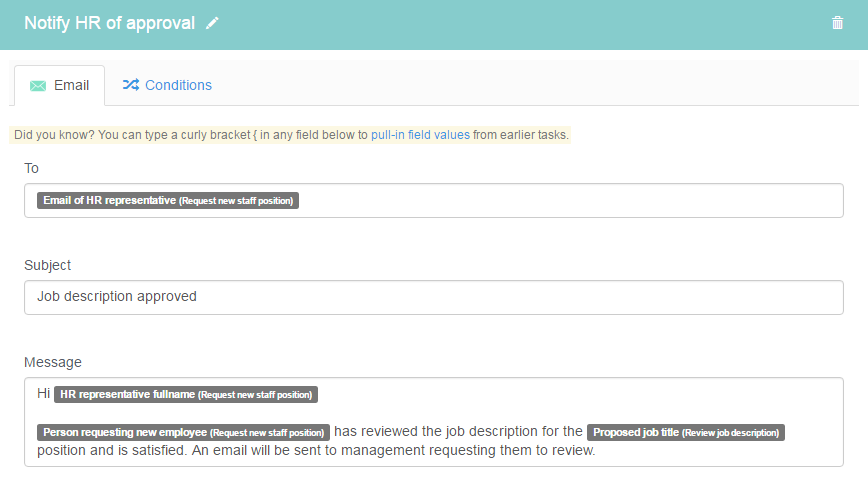The width and height of the screenshot is (868, 496).
Task: Select Person requesting new employee tag
Action: coord(183,432)
